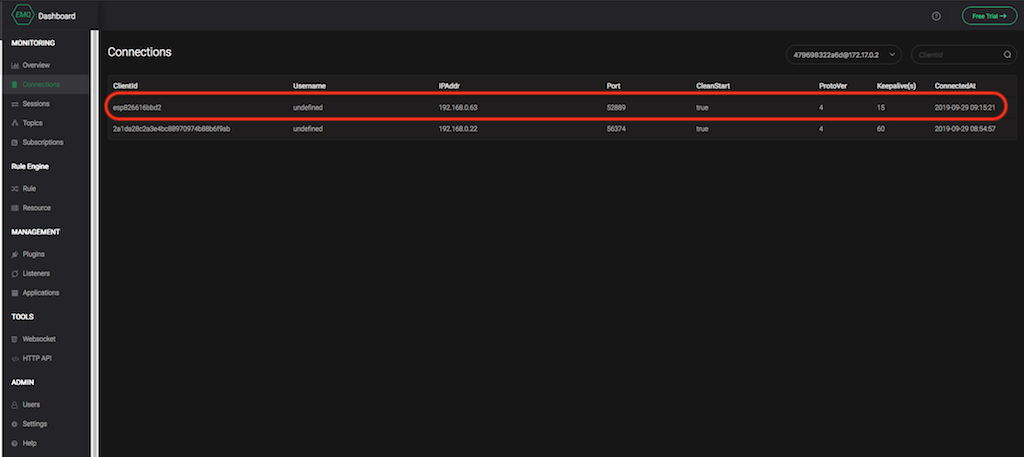This screenshot has width=1024, height=457.
Task: Open the Resource sidebar link
Action: (37, 208)
